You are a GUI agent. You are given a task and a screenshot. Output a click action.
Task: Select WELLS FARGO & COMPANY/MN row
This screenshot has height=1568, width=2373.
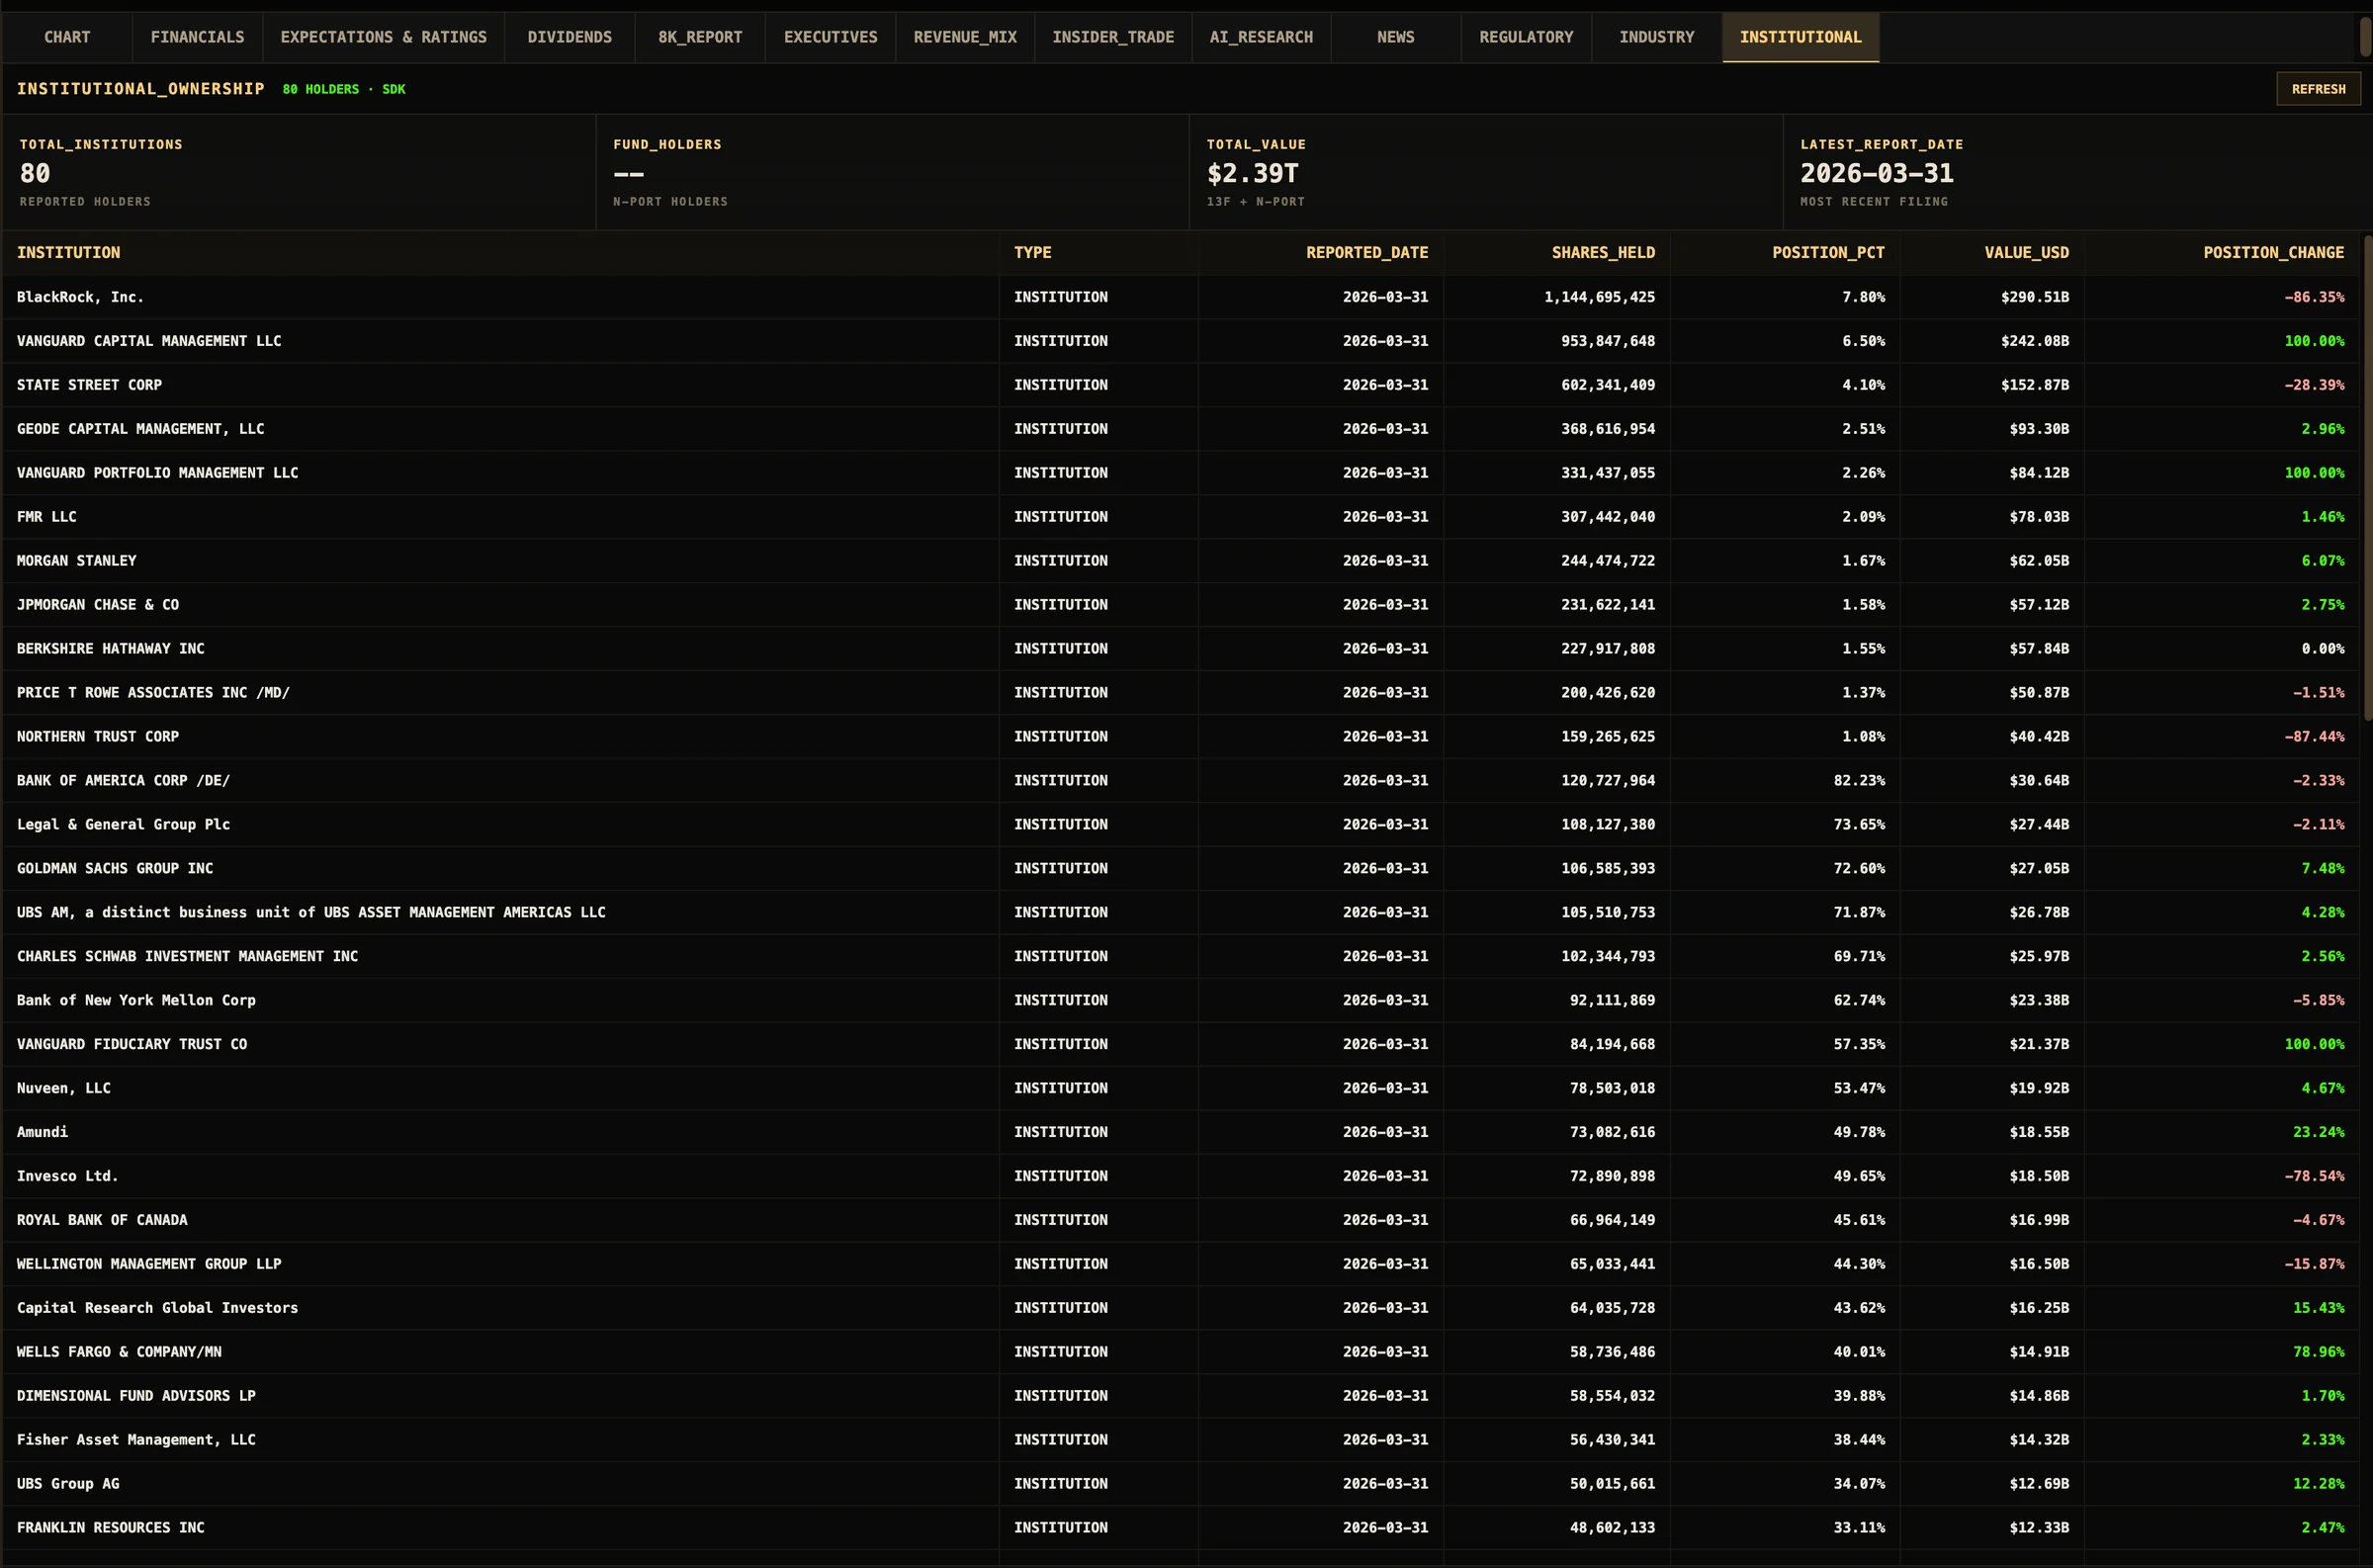coord(1182,1353)
